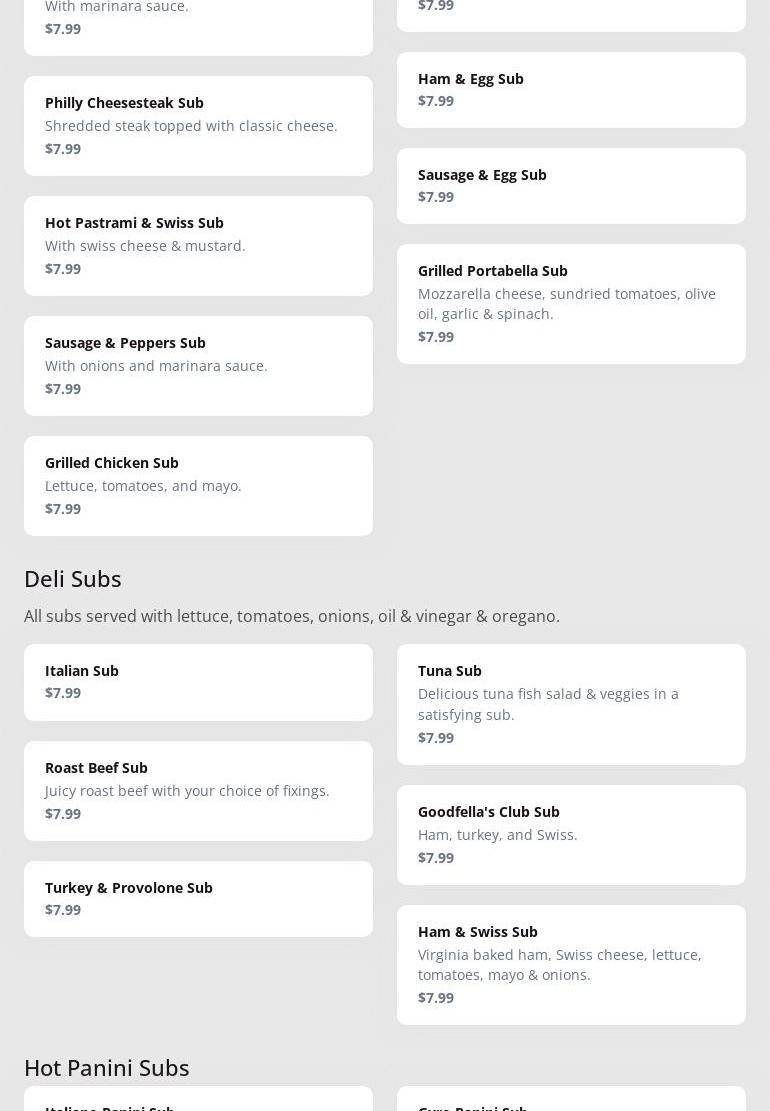
Task: Click the Deli Subs section heading
Action: (73, 579)
